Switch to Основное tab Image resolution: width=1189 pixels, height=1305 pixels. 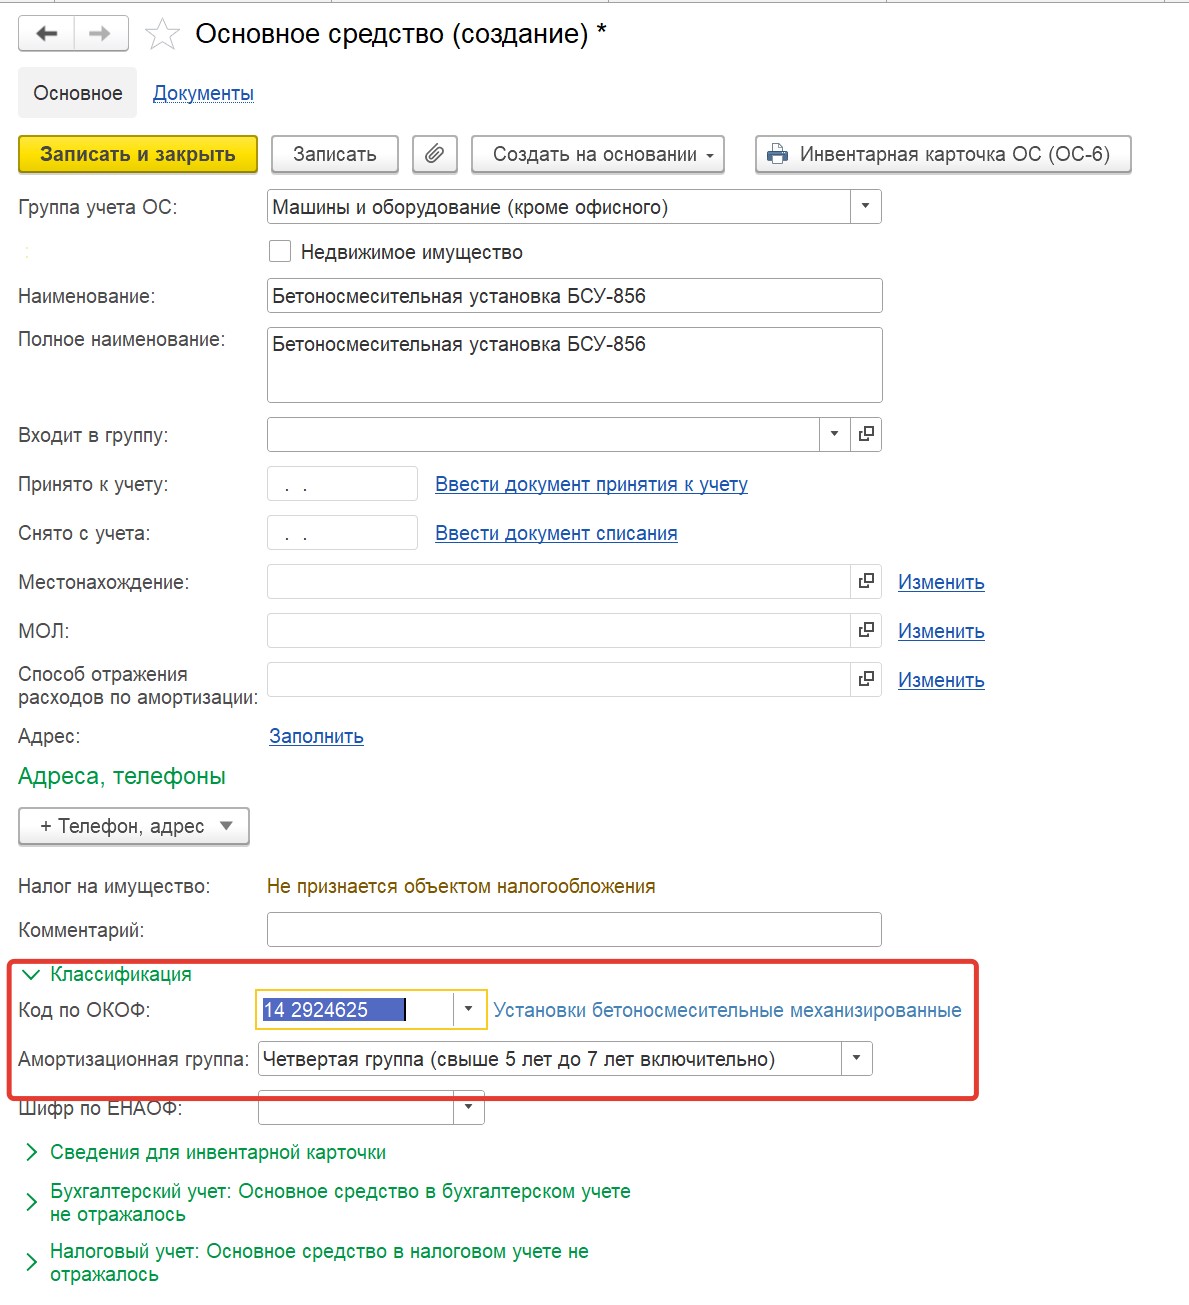tap(78, 93)
